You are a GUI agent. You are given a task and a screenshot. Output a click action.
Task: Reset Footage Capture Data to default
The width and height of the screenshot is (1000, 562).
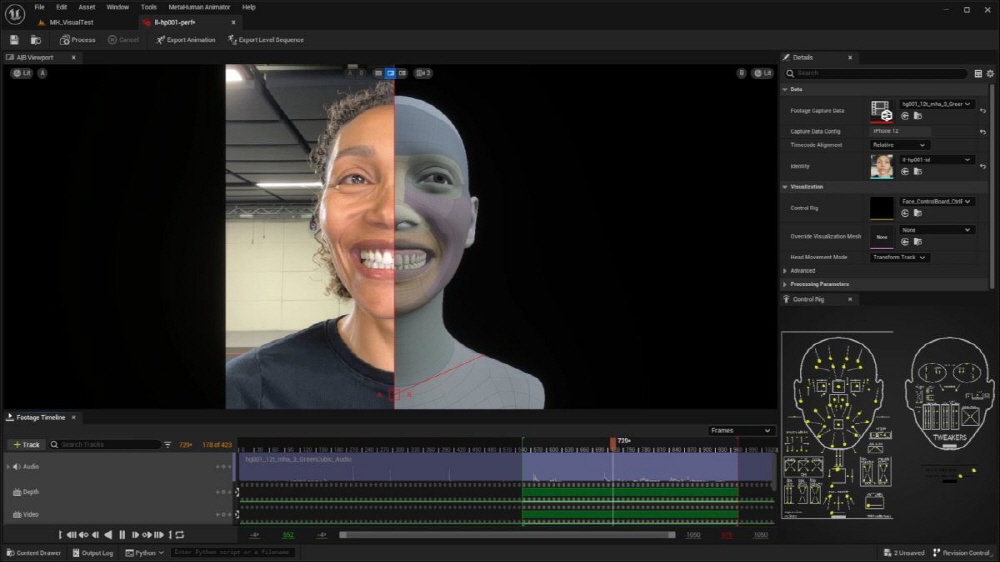coord(983,110)
